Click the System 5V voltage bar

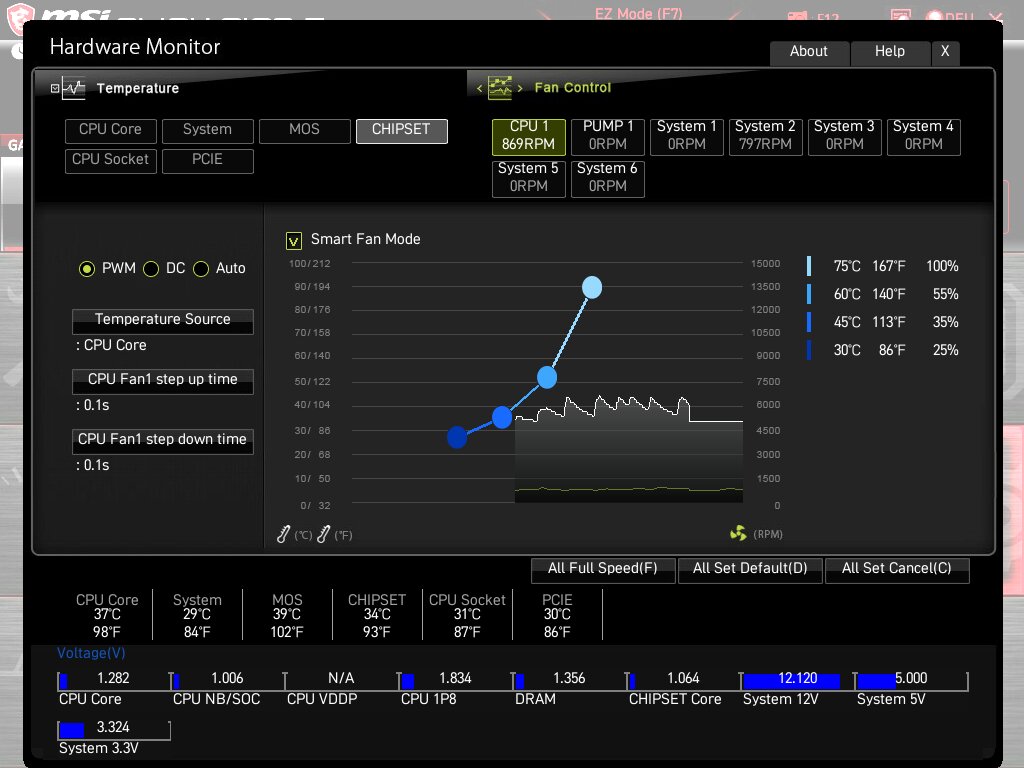[x=911, y=680]
